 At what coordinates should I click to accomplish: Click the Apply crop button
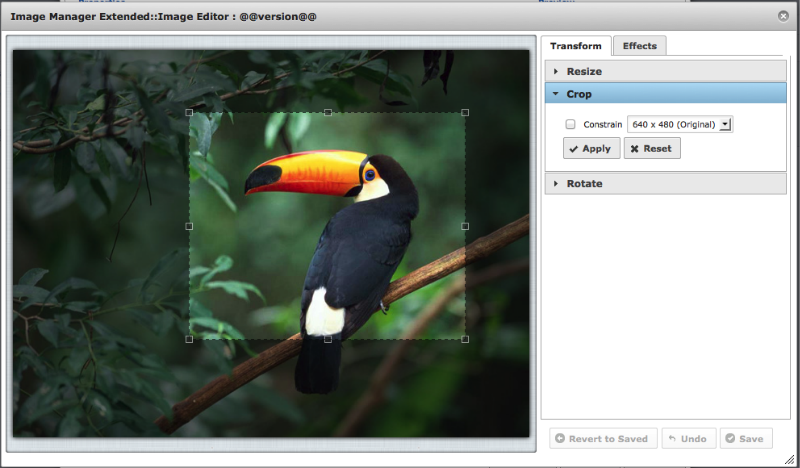(590, 149)
